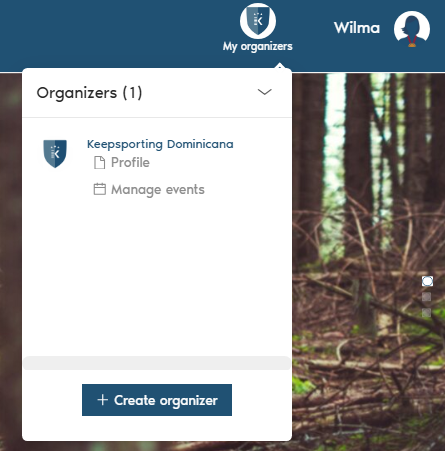Click the grey horizontal scrollbar in panel
Viewport: 445px width, 451px height.
[x=157, y=363]
